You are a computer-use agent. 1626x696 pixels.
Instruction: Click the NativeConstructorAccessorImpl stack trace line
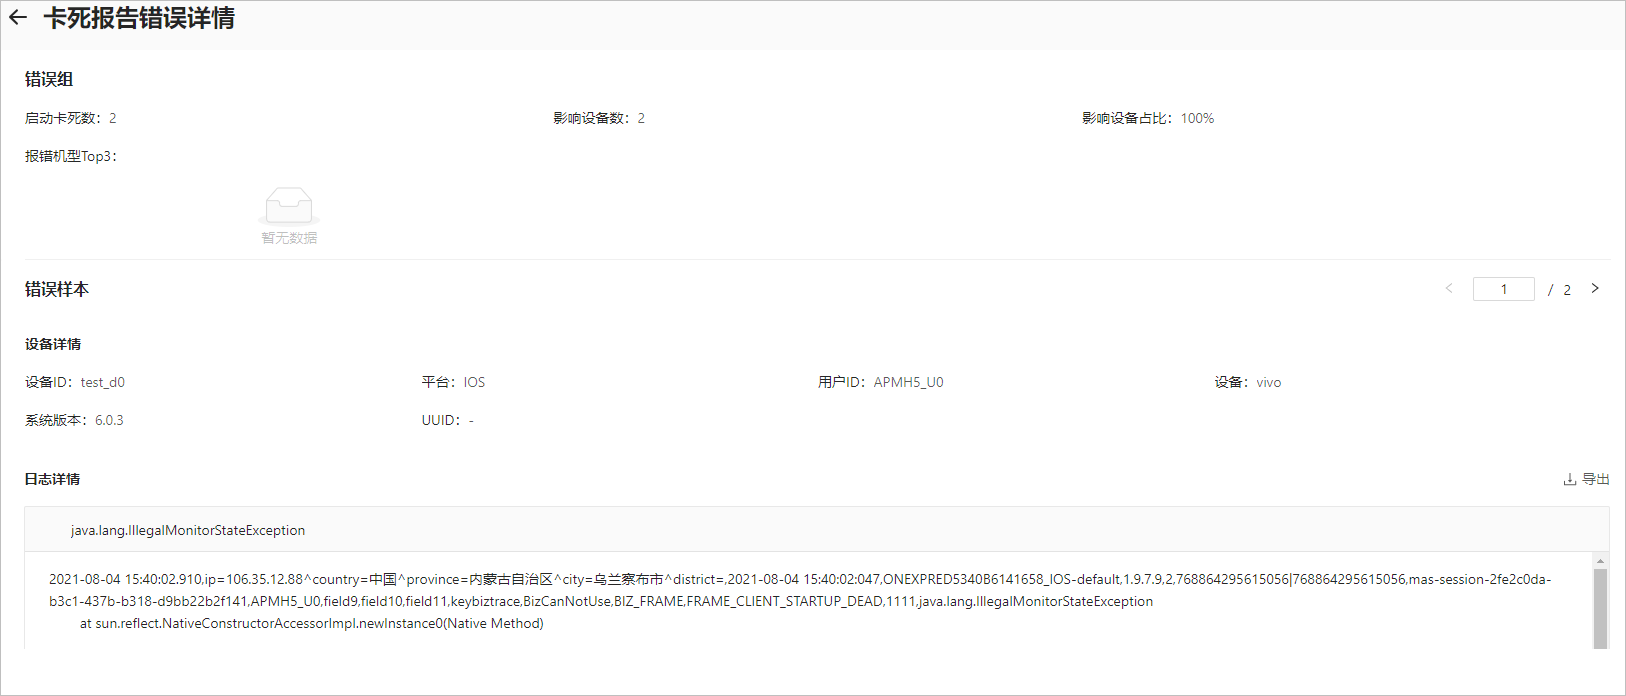[312, 623]
